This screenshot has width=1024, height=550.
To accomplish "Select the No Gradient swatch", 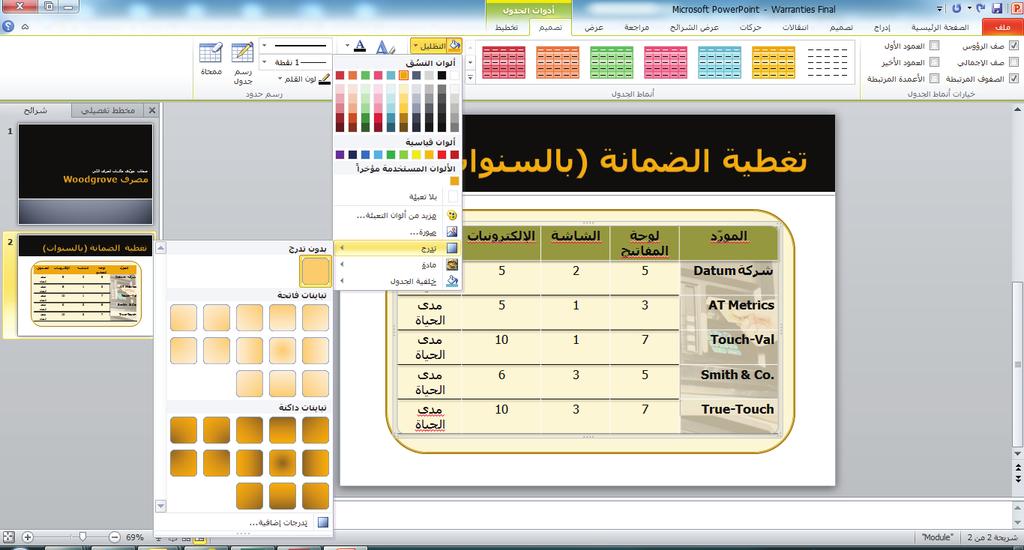I will 315,271.
